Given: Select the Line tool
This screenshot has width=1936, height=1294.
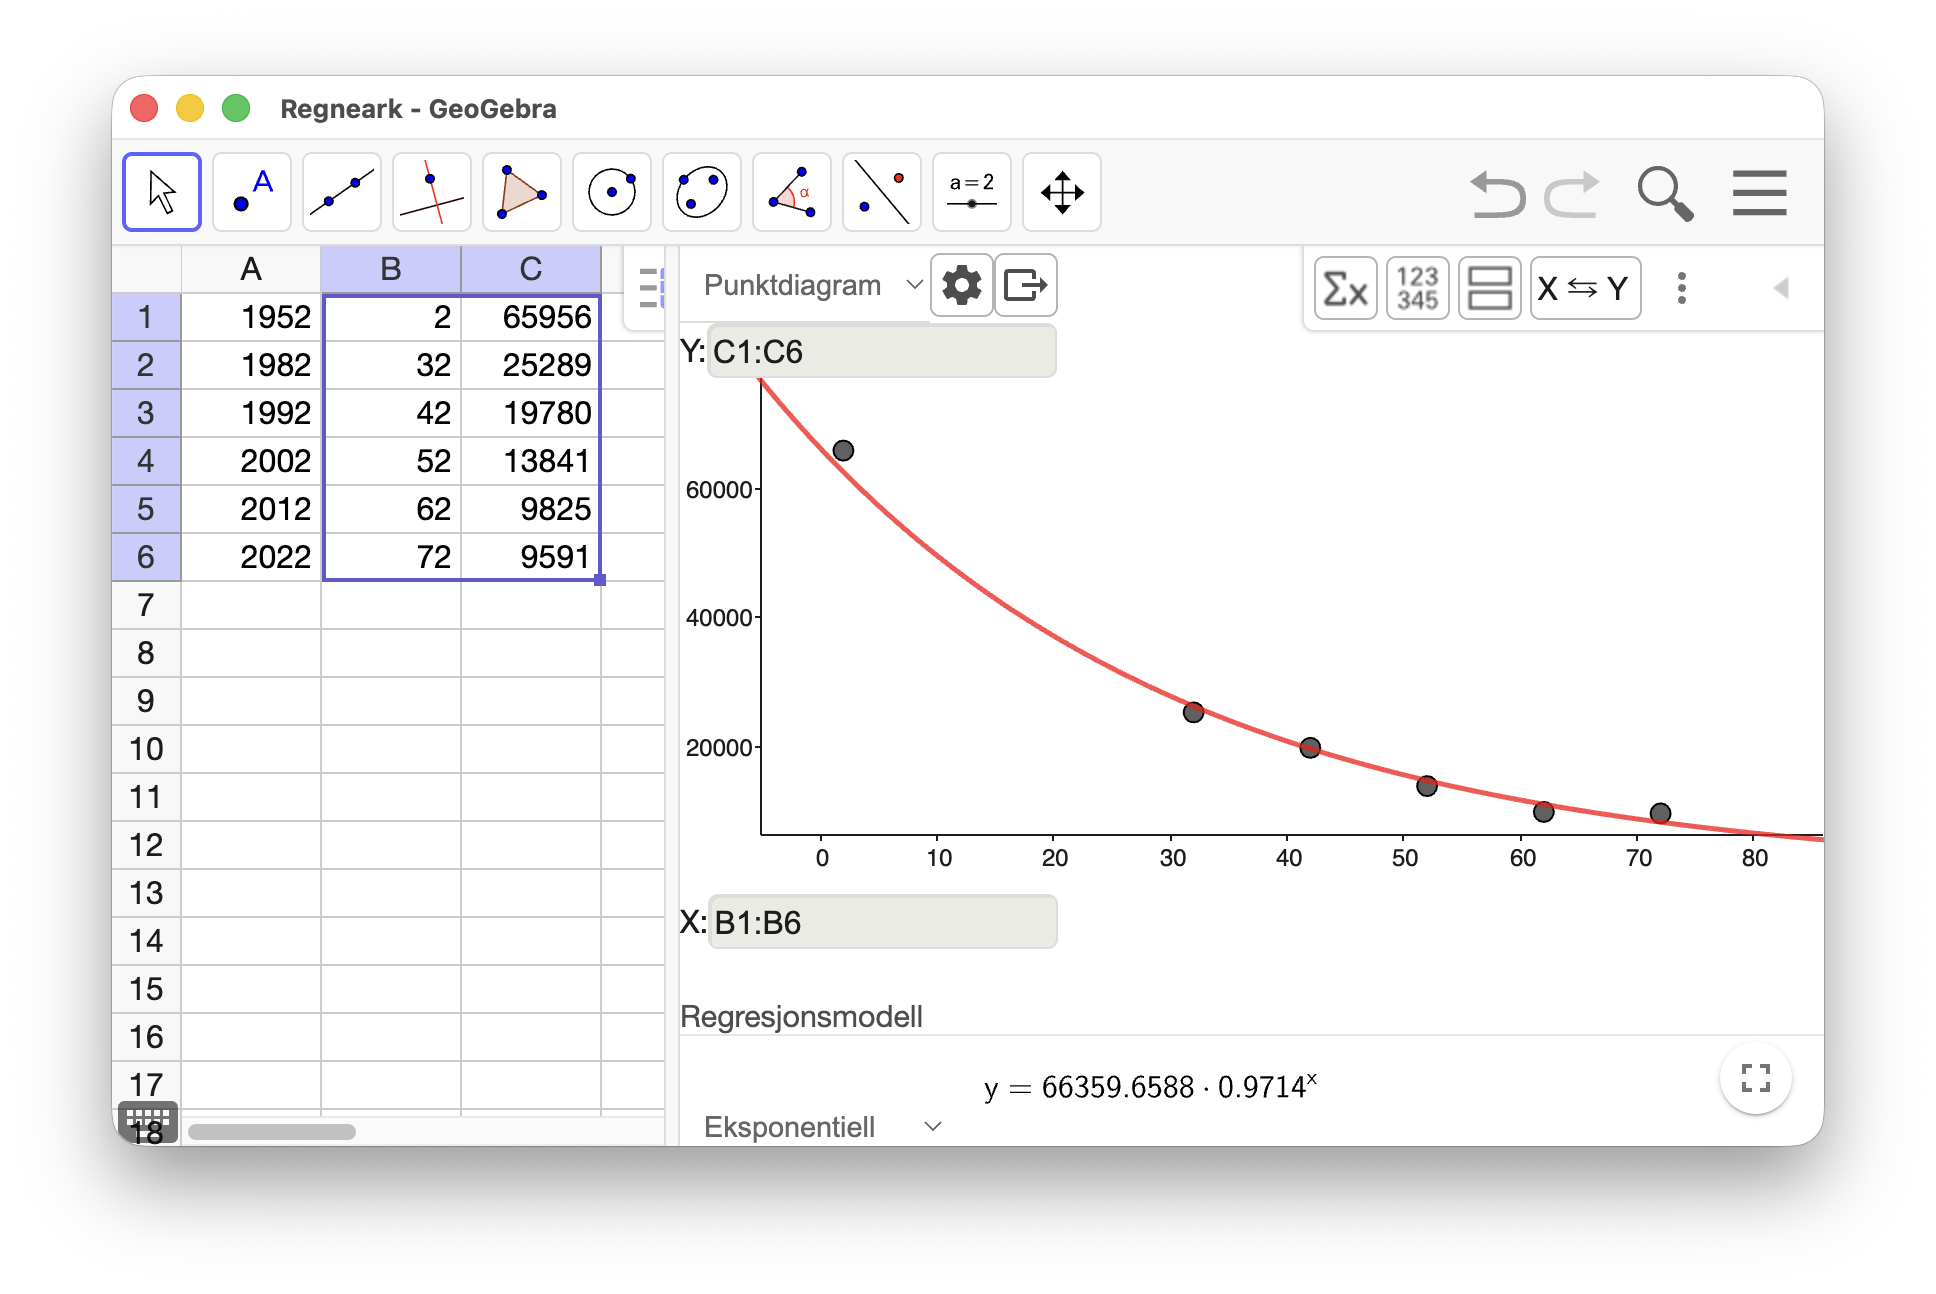Looking at the screenshot, I should pyautogui.click(x=341, y=191).
